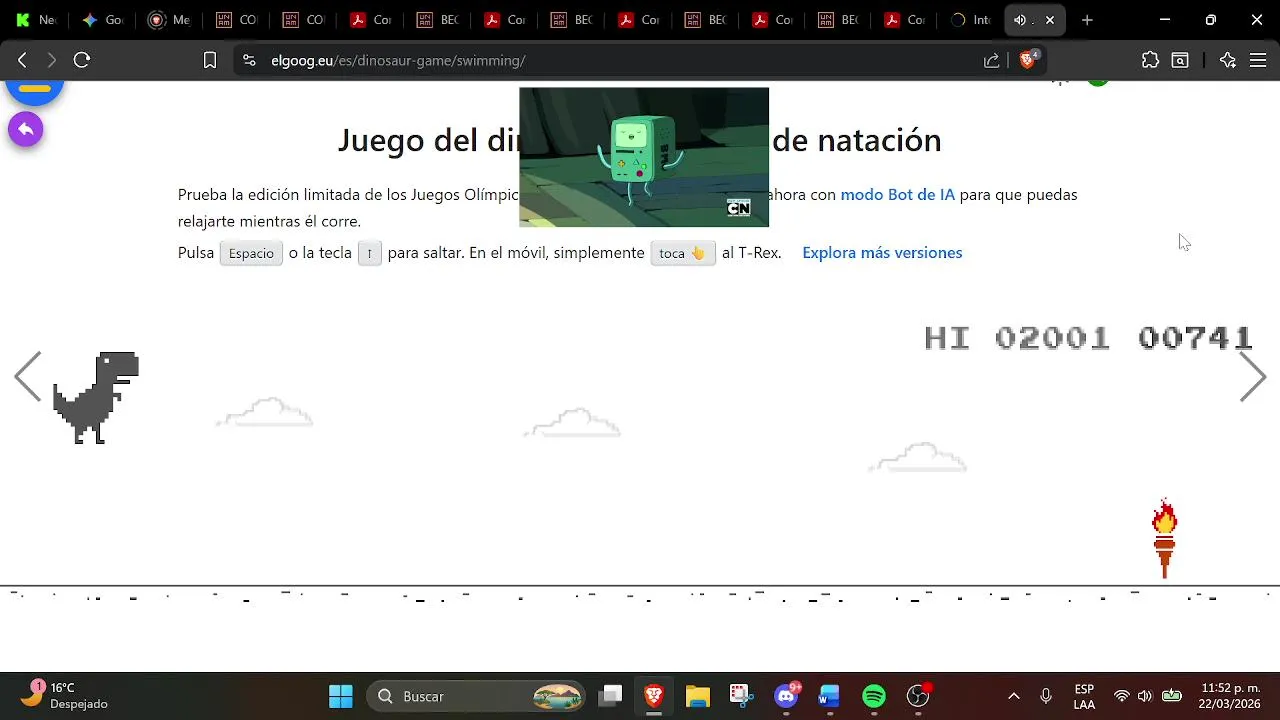Mute audio on the active tab
The image size is (1280, 720).
[1019, 20]
